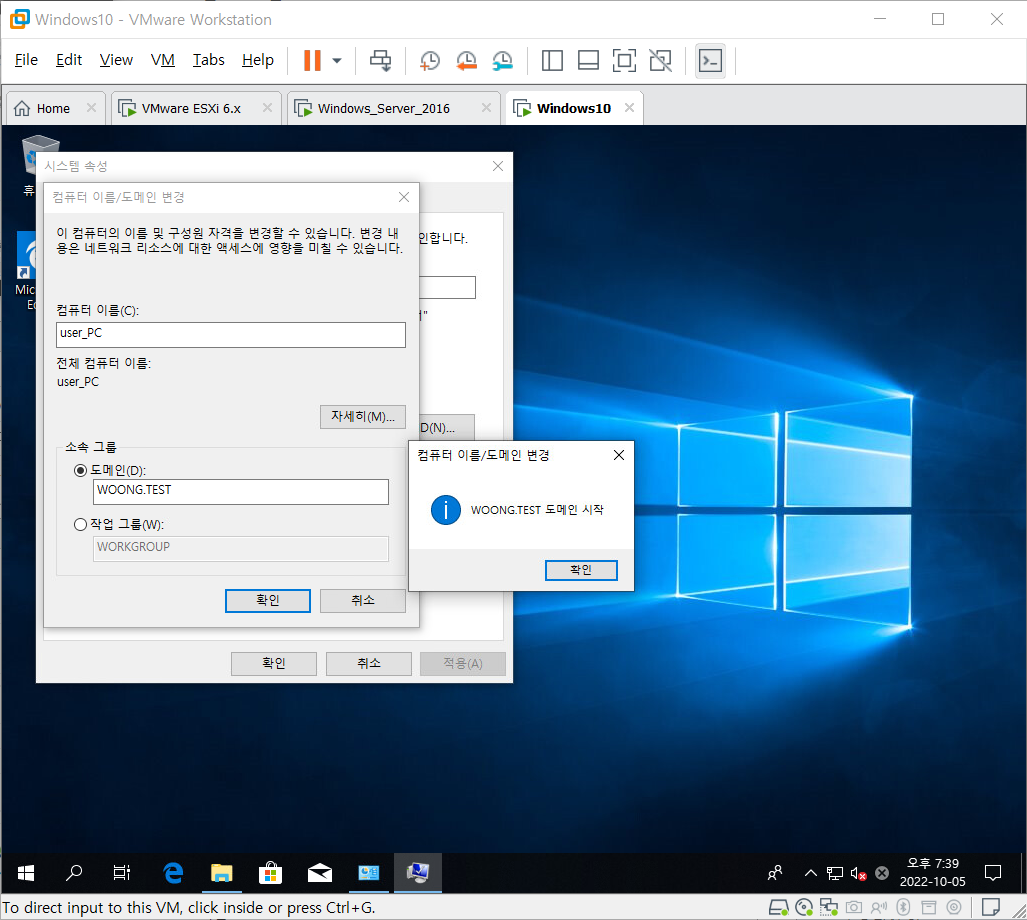Close the 시스템 속성 window
This screenshot has height=920, width=1027.
(x=498, y=166)
